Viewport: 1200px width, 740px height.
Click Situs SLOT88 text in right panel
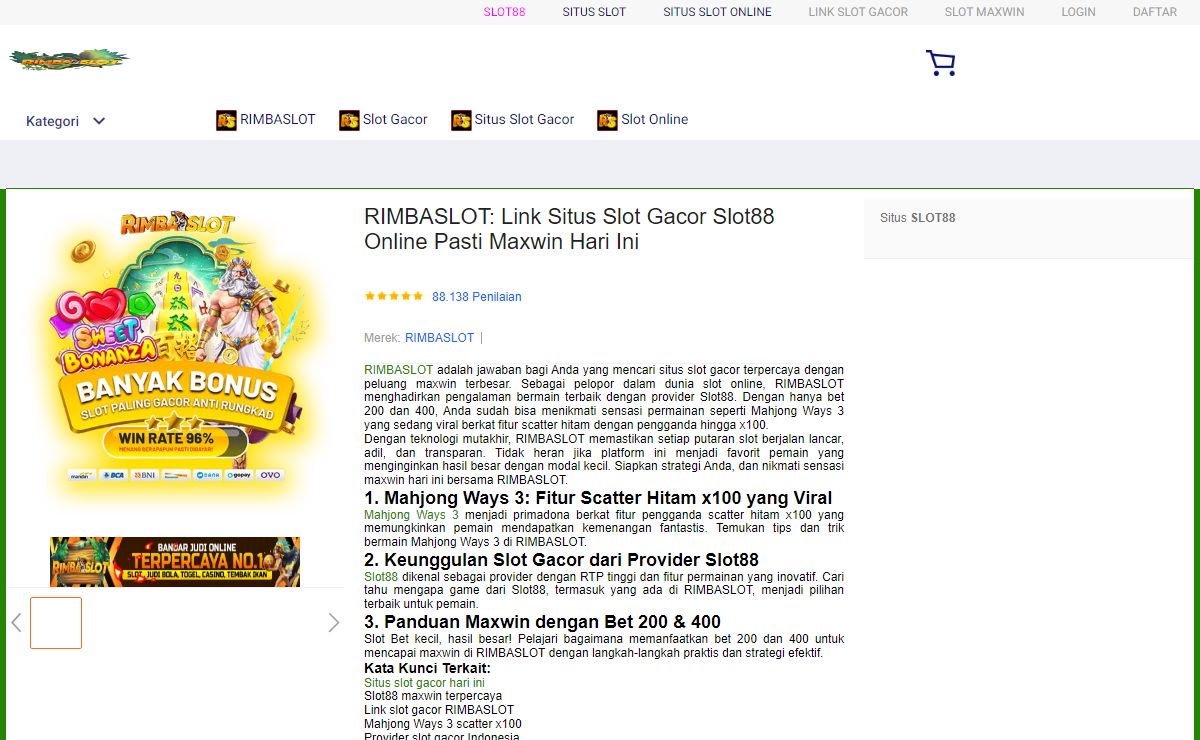[x=918, y=218]
